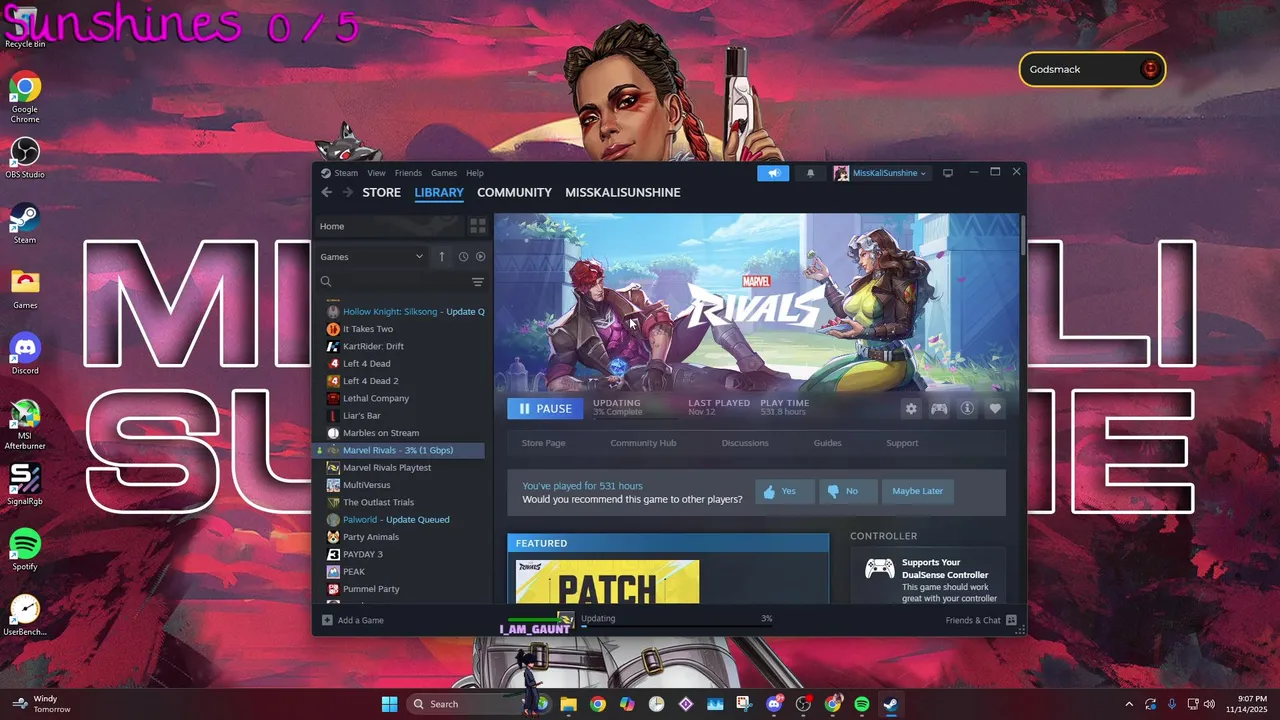This screenshot has width=1280, height=720.
Task: Open the MISSKALISUNSHINE profile tab
Action: (623, 192)
